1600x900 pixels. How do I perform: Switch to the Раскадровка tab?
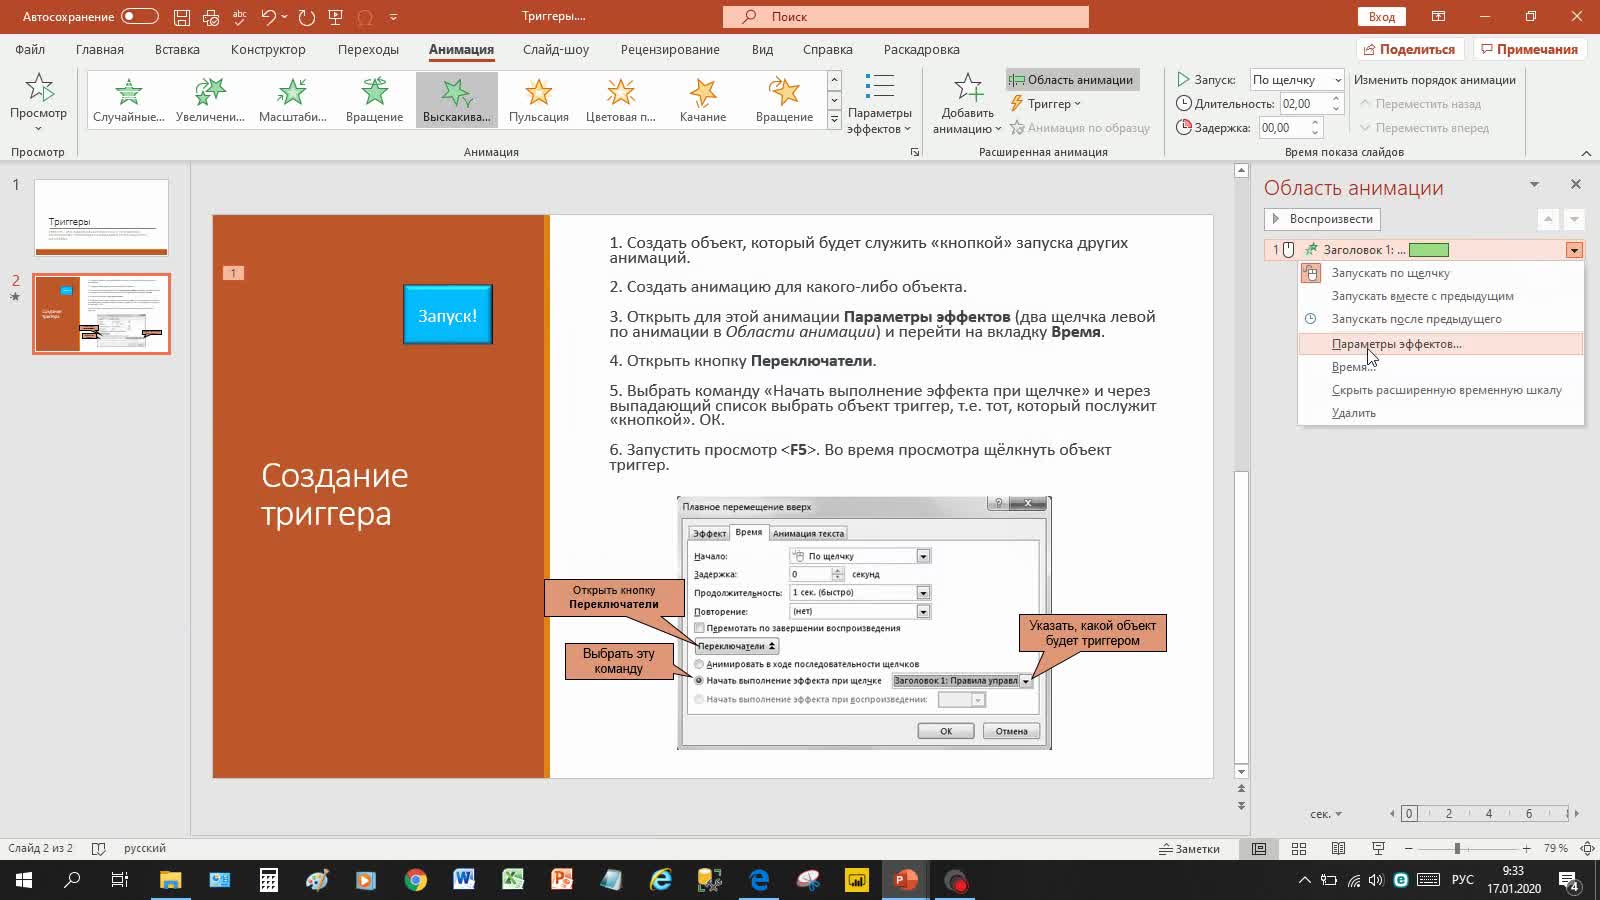click(x=921, y=49)
